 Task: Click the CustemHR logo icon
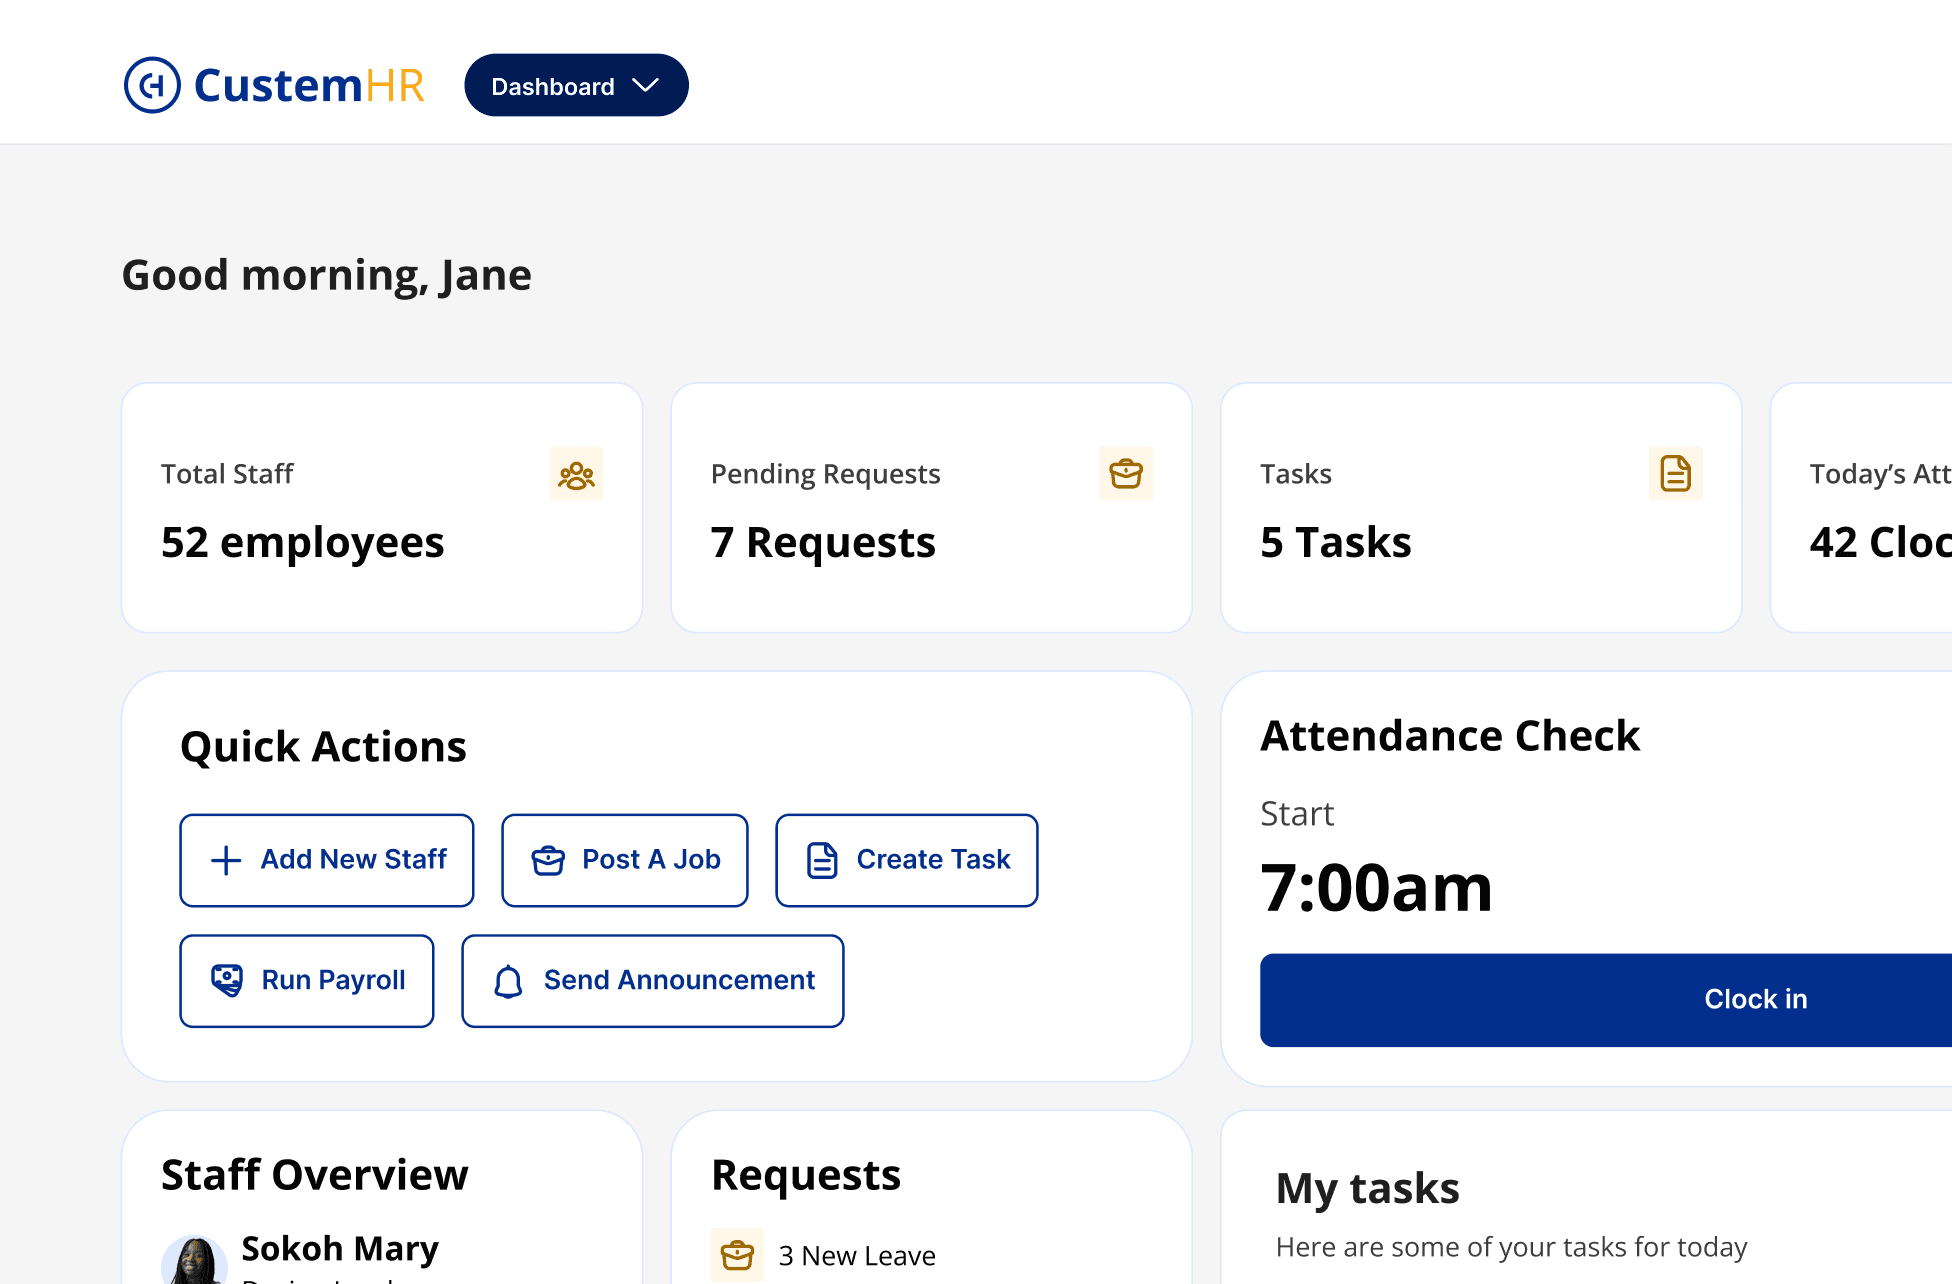coord(152,85)
